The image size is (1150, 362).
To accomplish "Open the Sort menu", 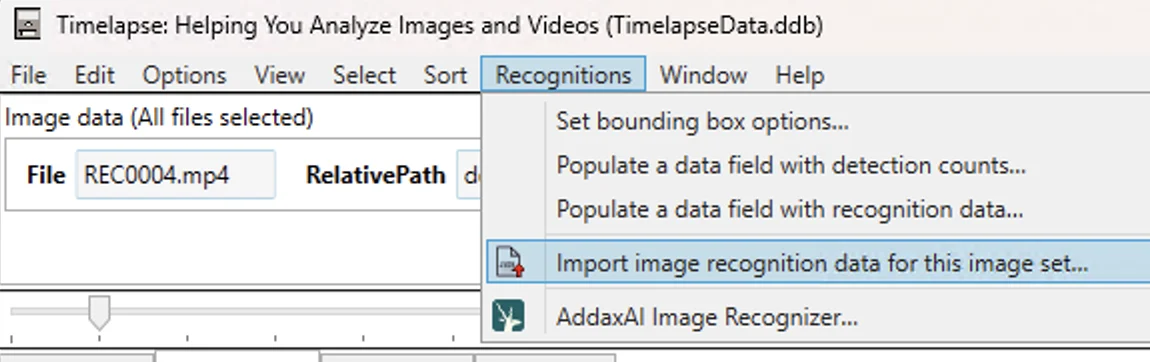I will pos(445,75).
